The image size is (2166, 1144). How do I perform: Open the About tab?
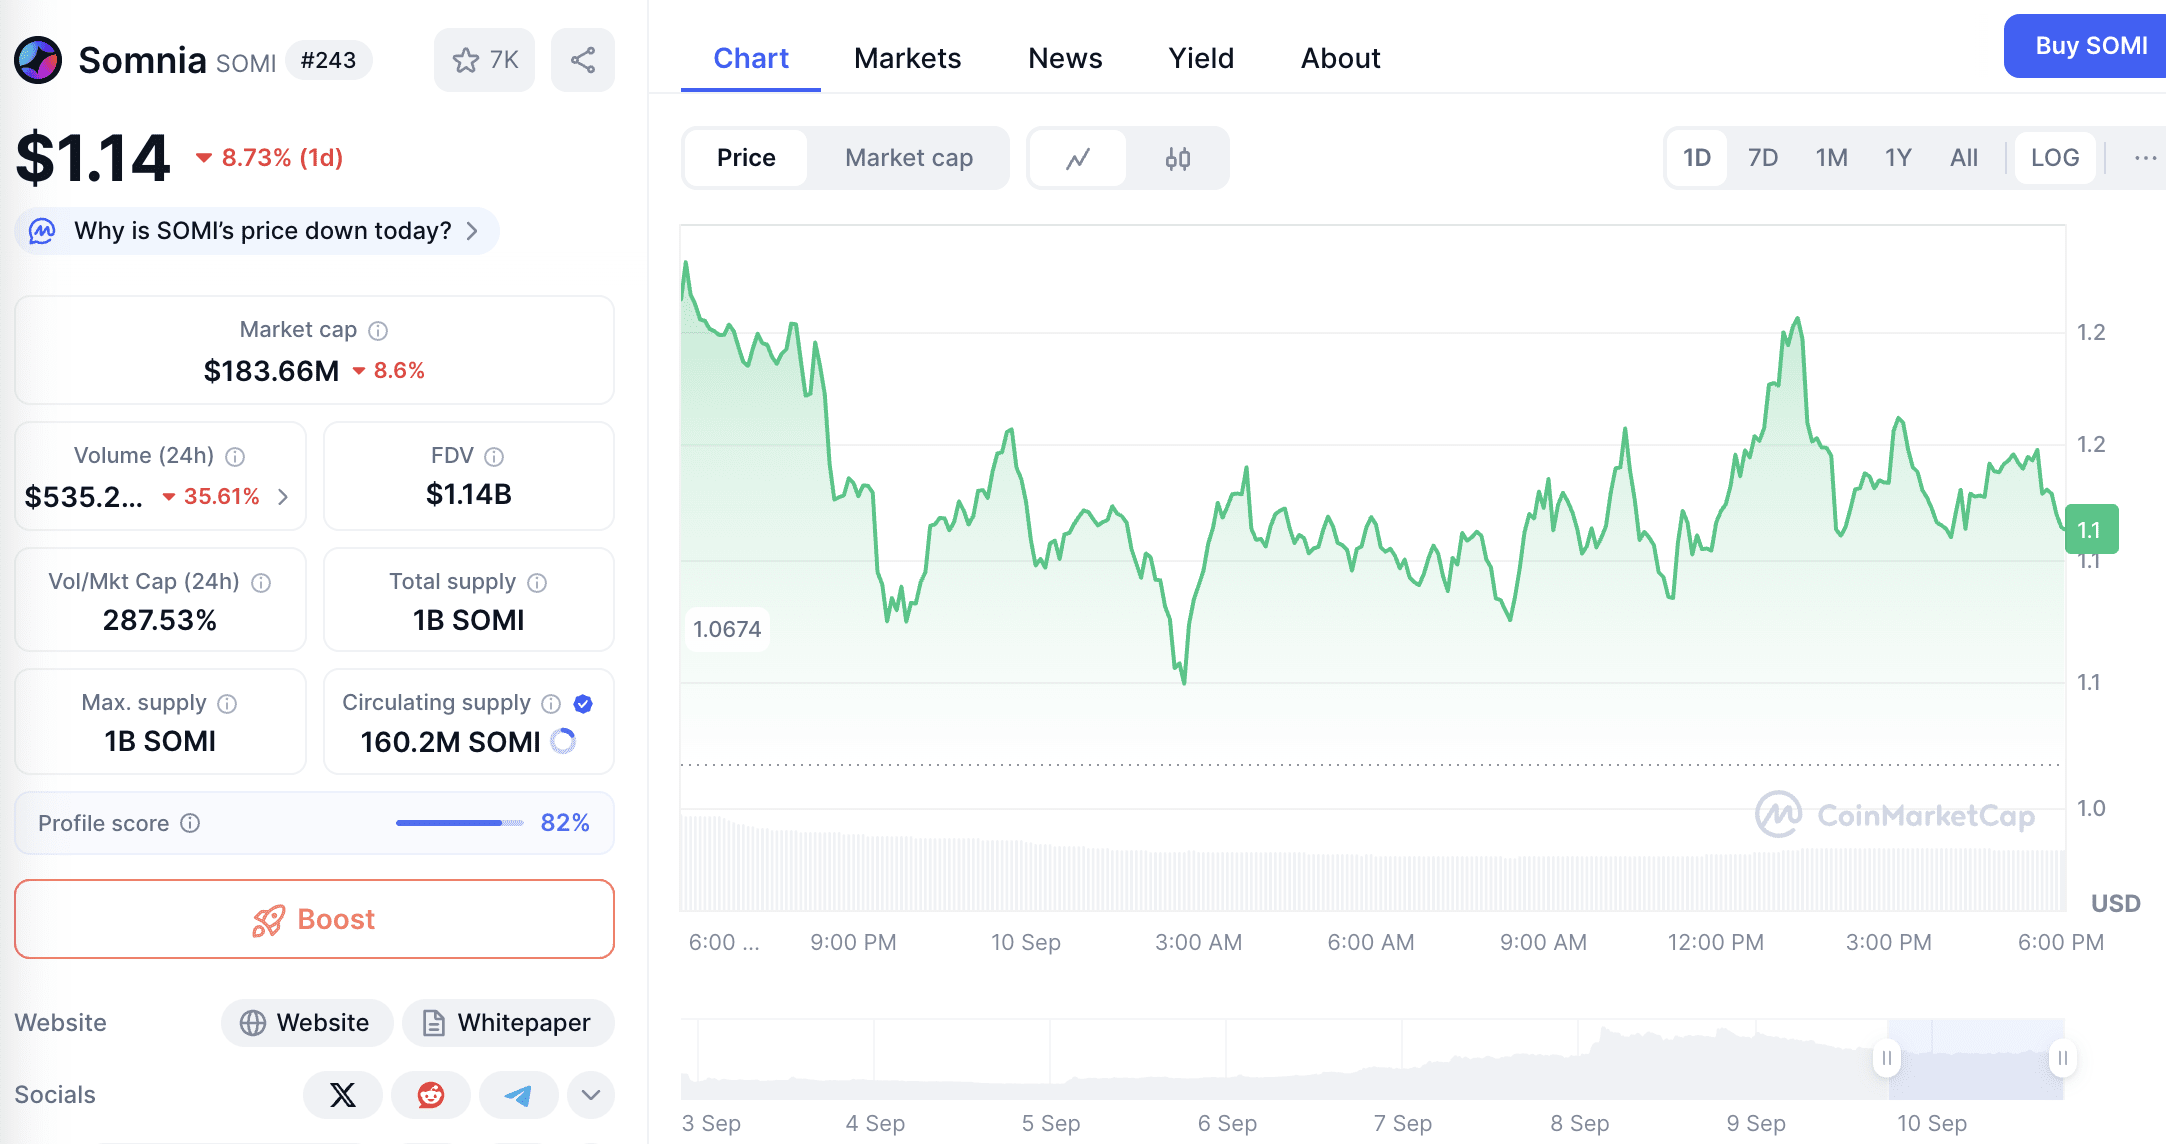coord(1340,58)
